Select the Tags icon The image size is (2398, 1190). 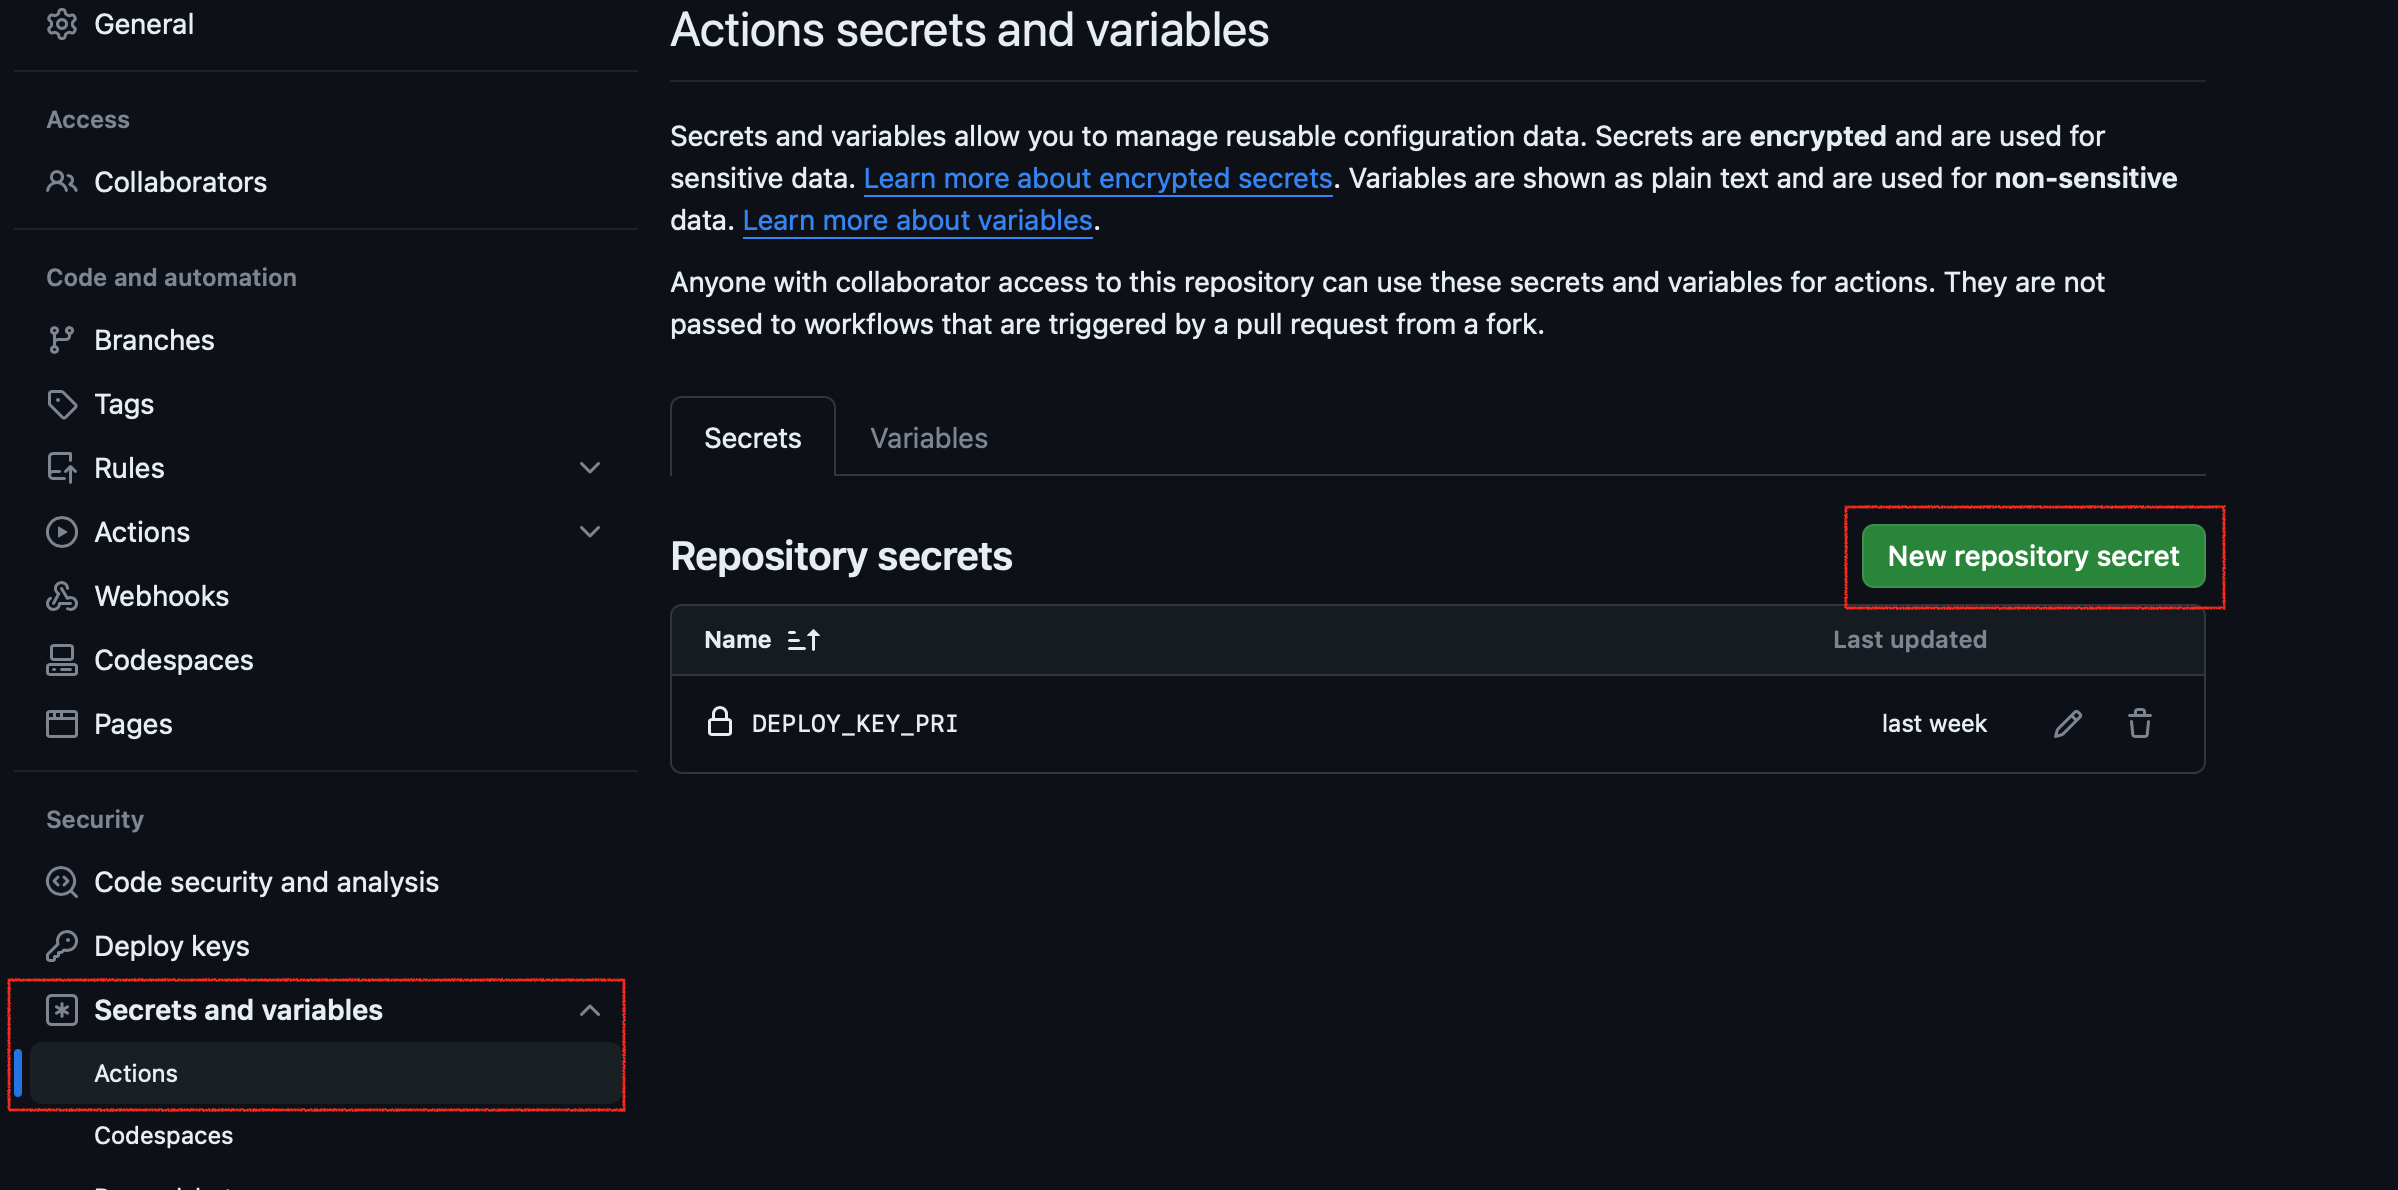click(x=61, y=403)
